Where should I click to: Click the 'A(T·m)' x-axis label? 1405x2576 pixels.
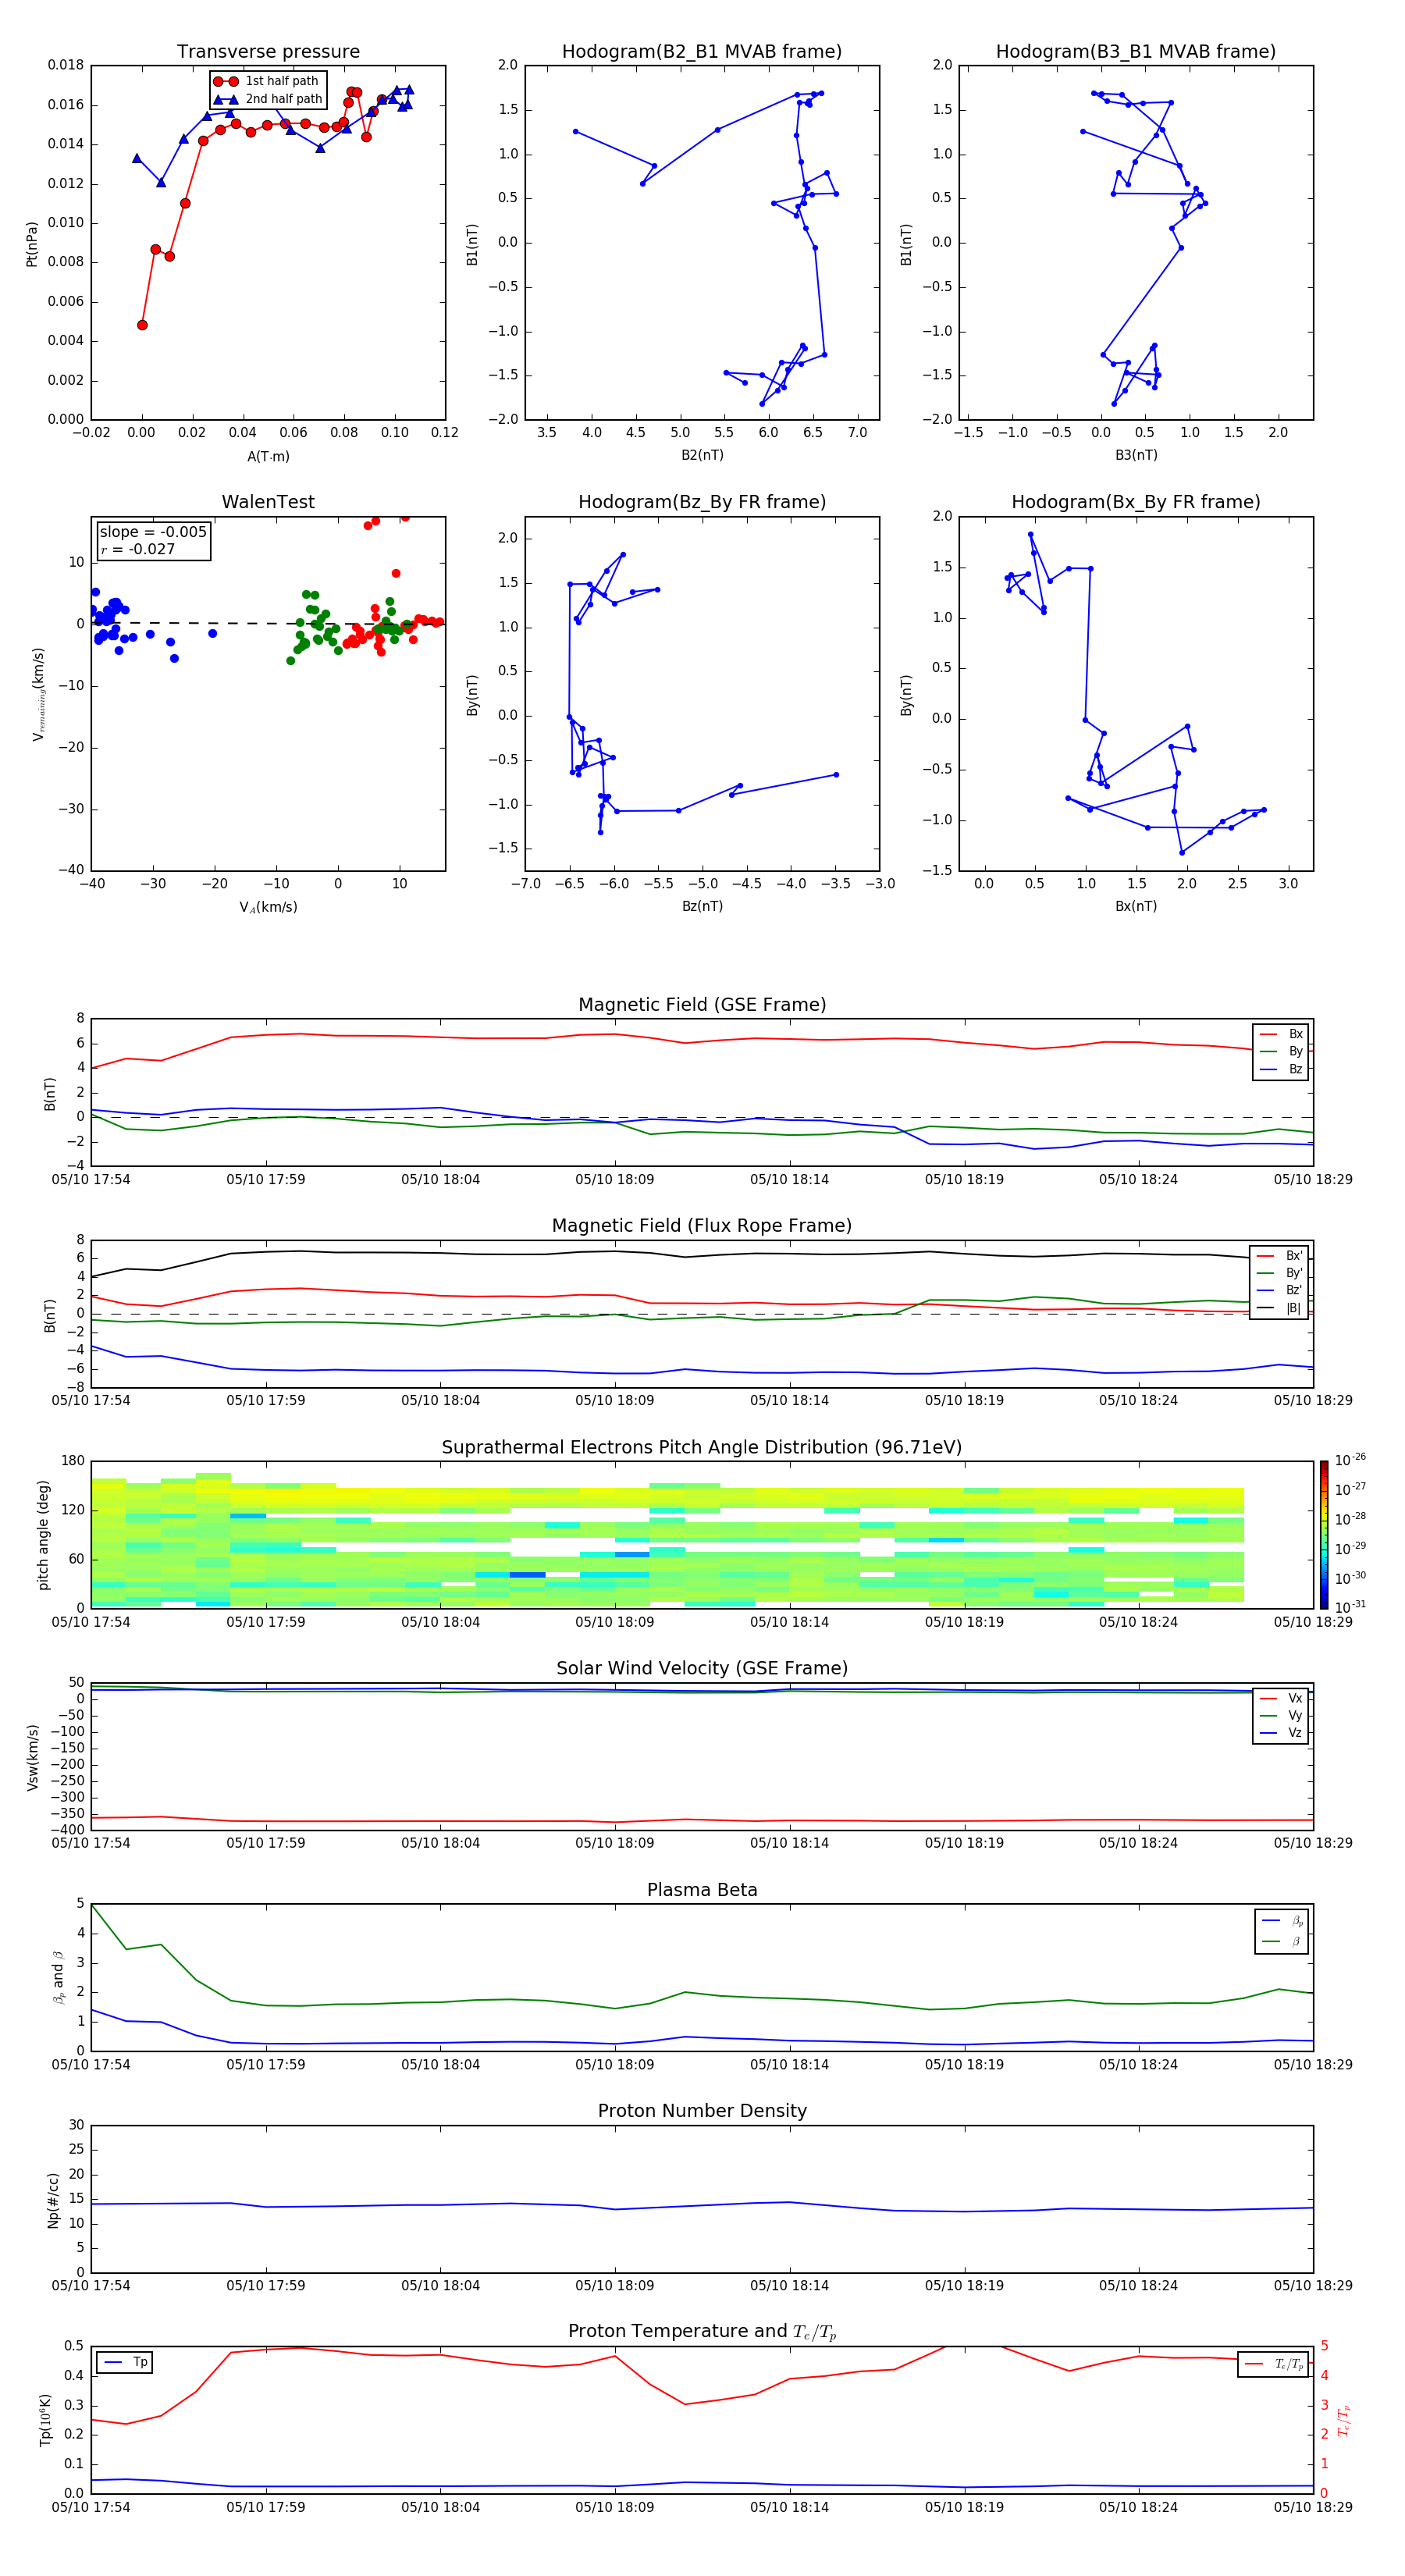point(268,457)
